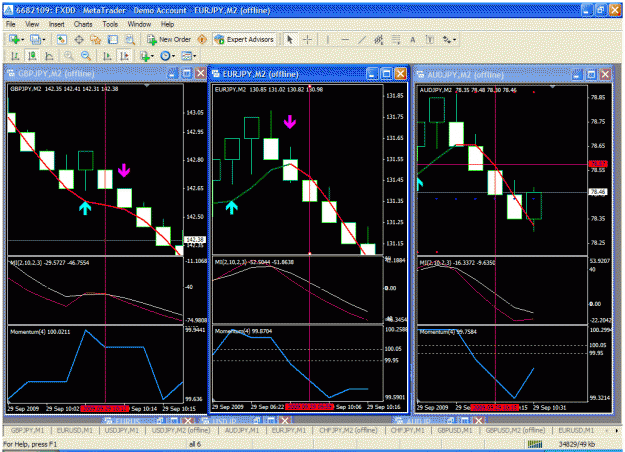Click the '34829/49 kb' status text
This screenshot has width=625, height=452.
(x=577, y=444)
